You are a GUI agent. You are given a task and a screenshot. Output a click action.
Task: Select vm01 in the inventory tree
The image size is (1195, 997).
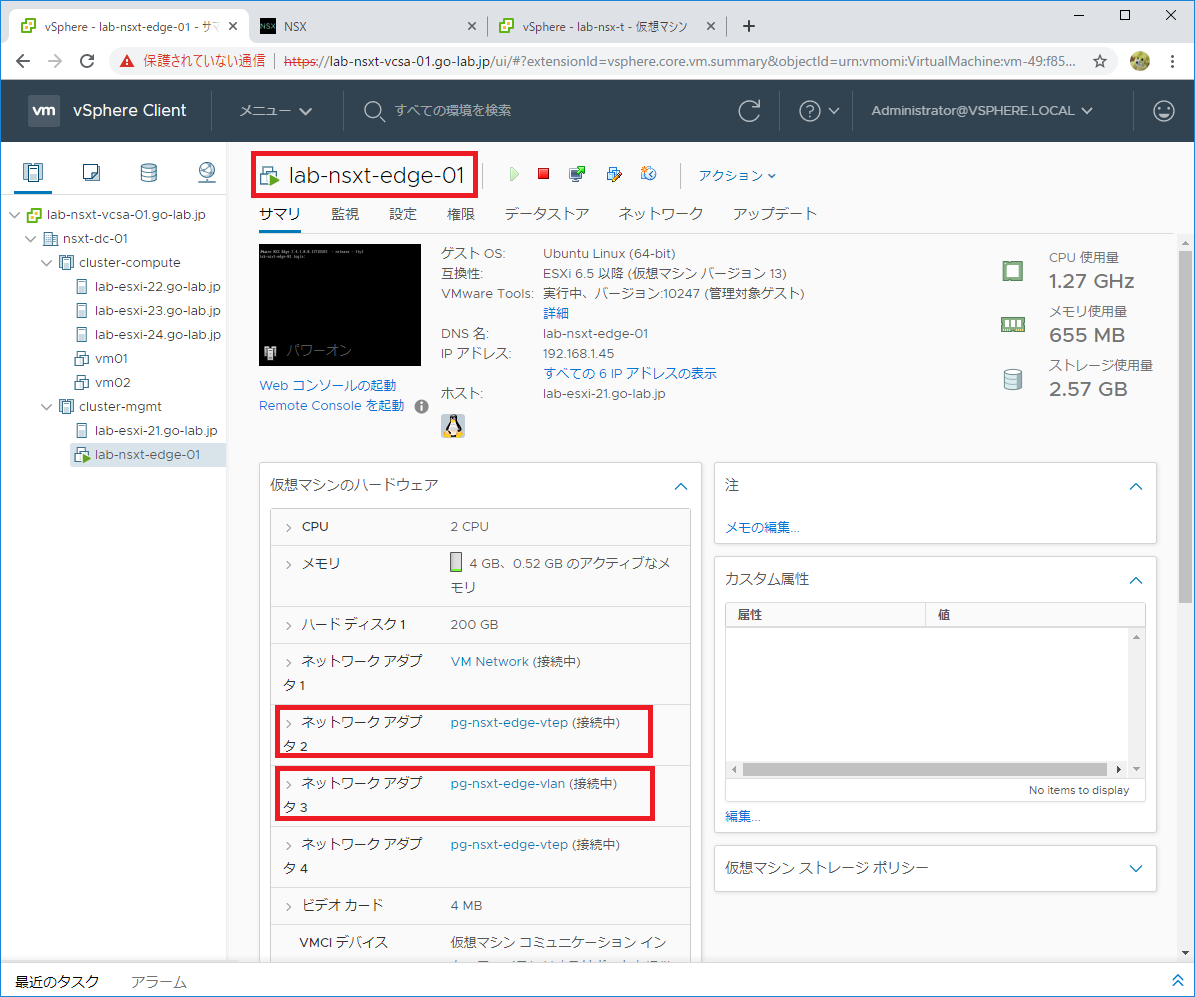111,358
